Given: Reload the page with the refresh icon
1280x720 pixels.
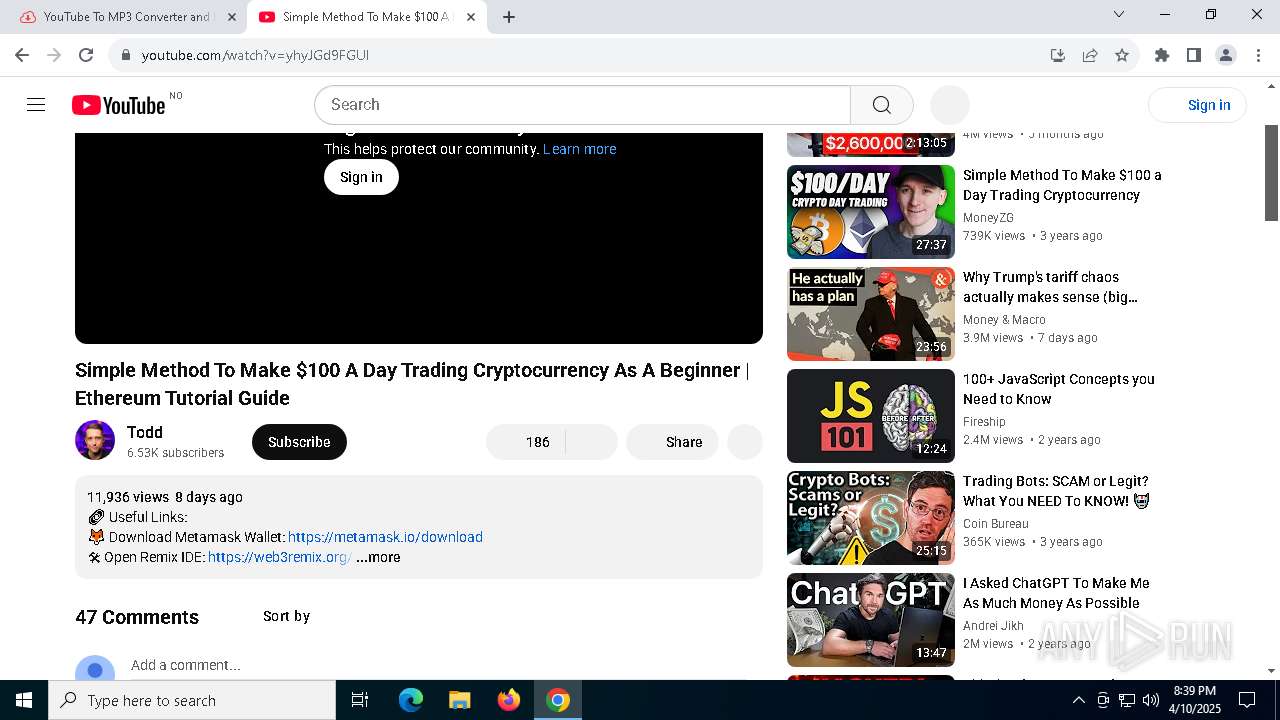Looking at the screenshot, I should [x=86, y=55].
